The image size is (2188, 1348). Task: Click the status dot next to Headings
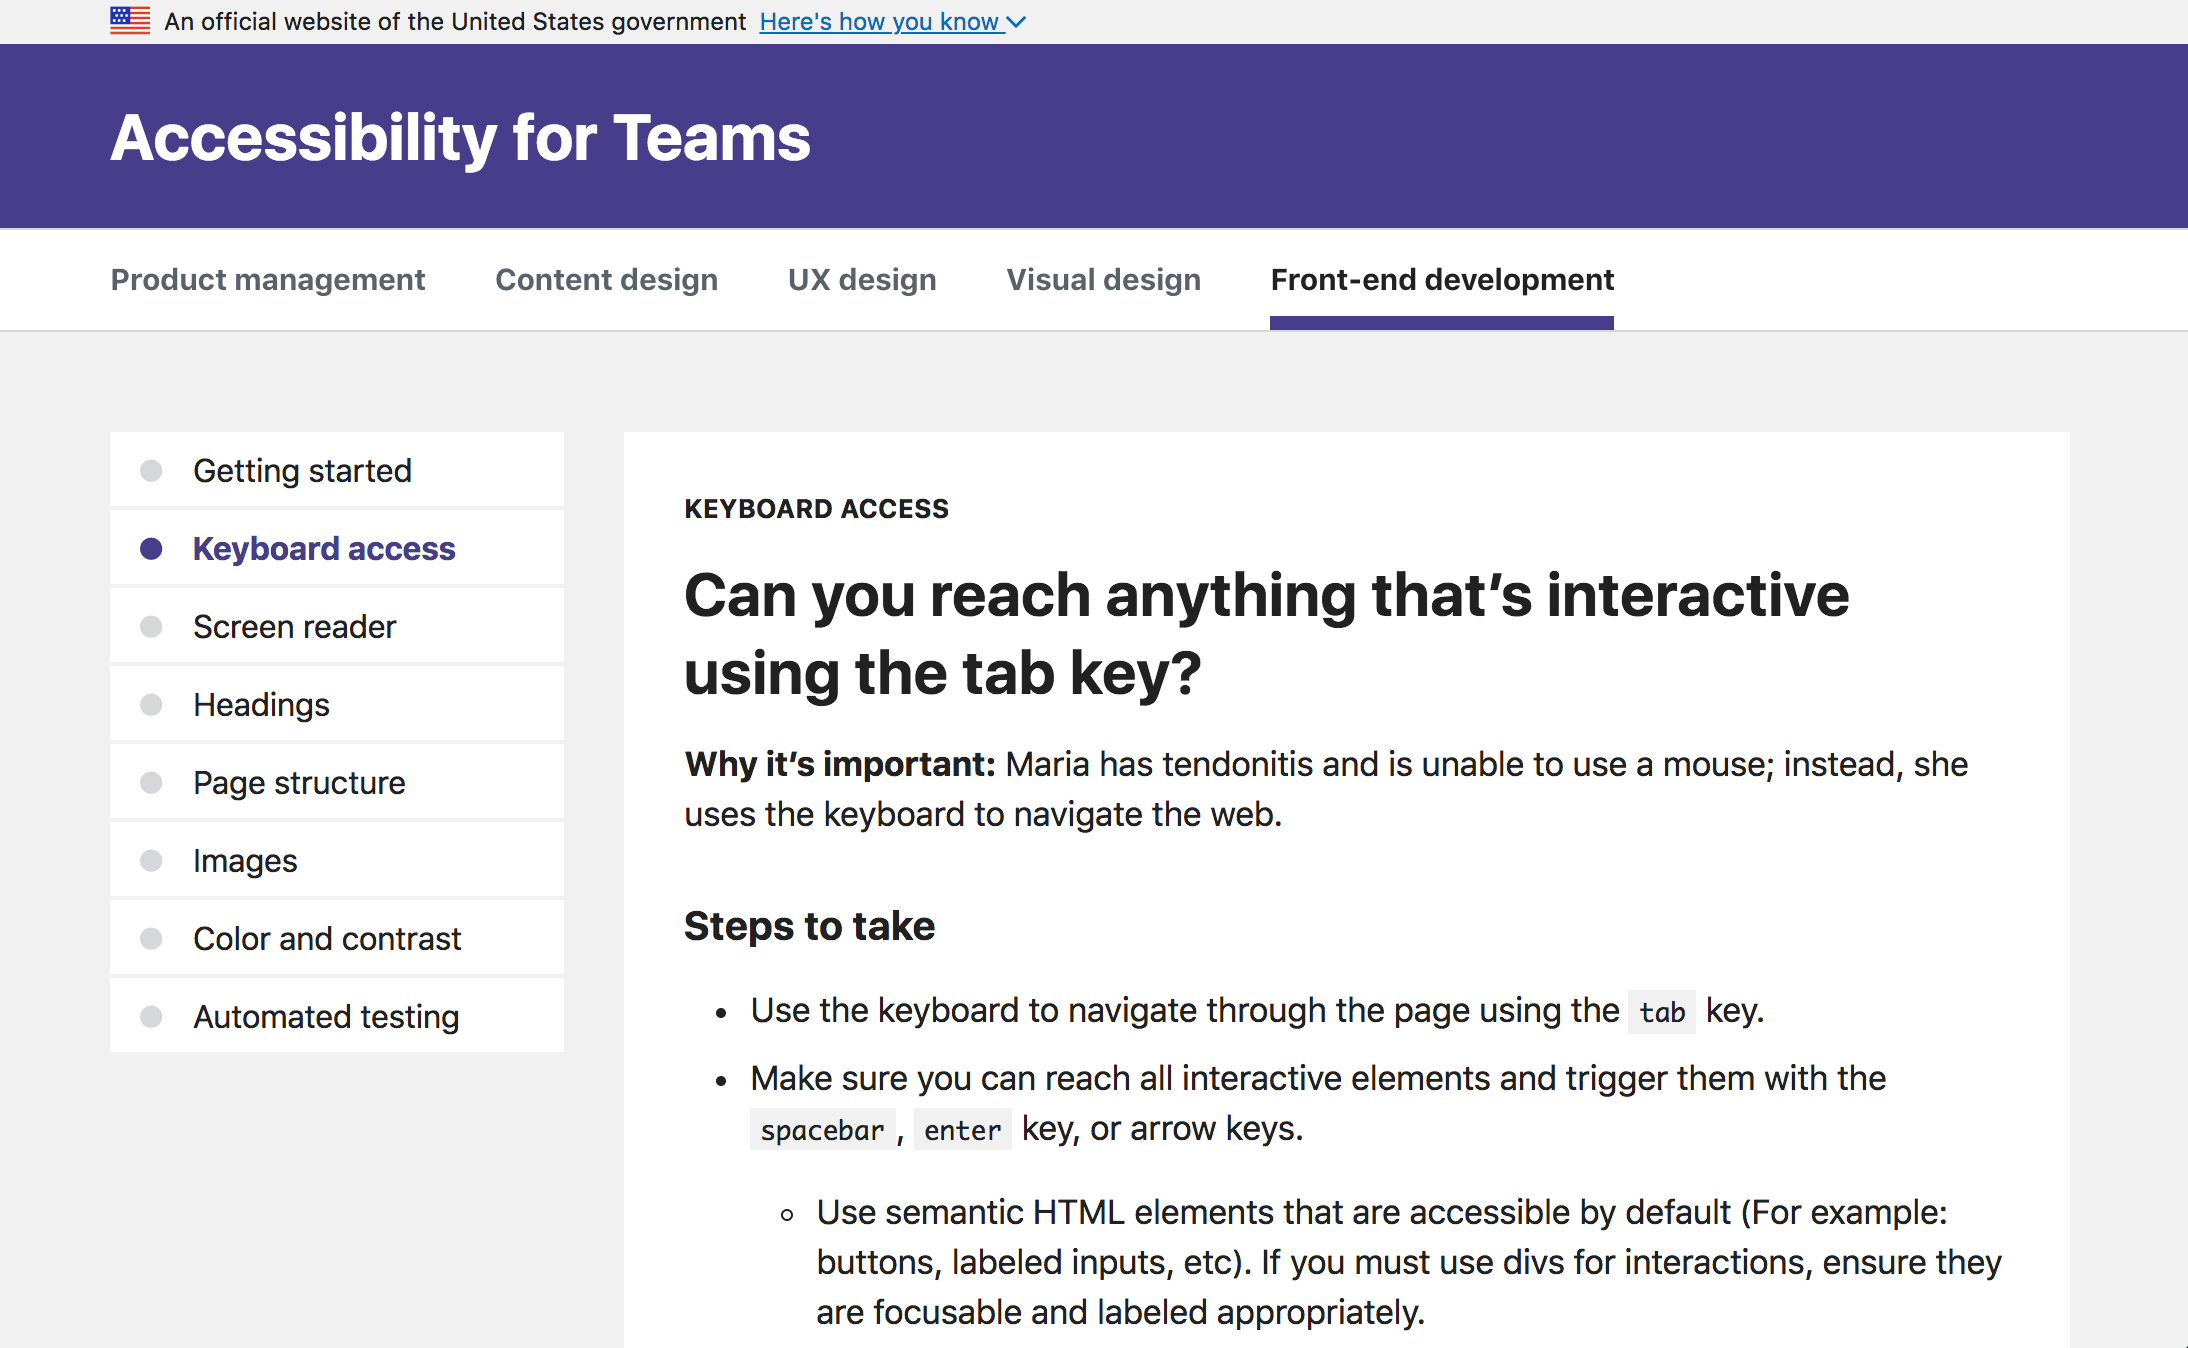tap(152, 704)
